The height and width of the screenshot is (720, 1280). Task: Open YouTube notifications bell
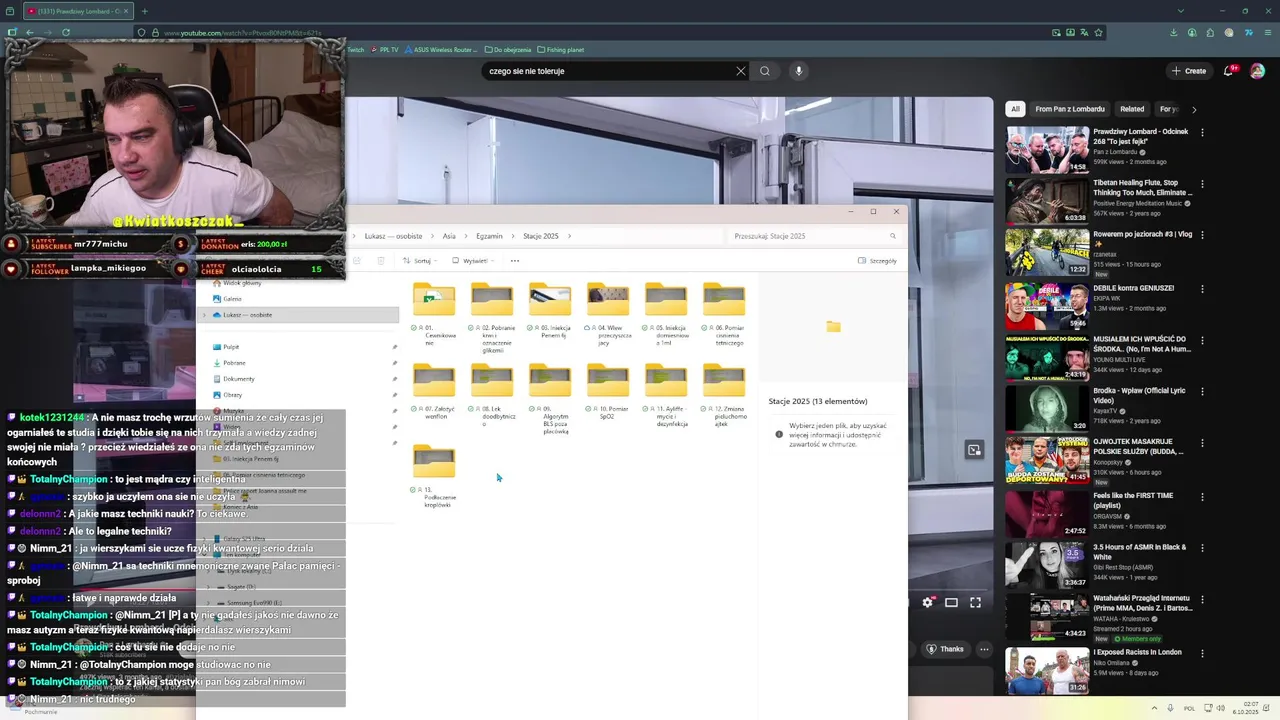tap(1229, 71)
